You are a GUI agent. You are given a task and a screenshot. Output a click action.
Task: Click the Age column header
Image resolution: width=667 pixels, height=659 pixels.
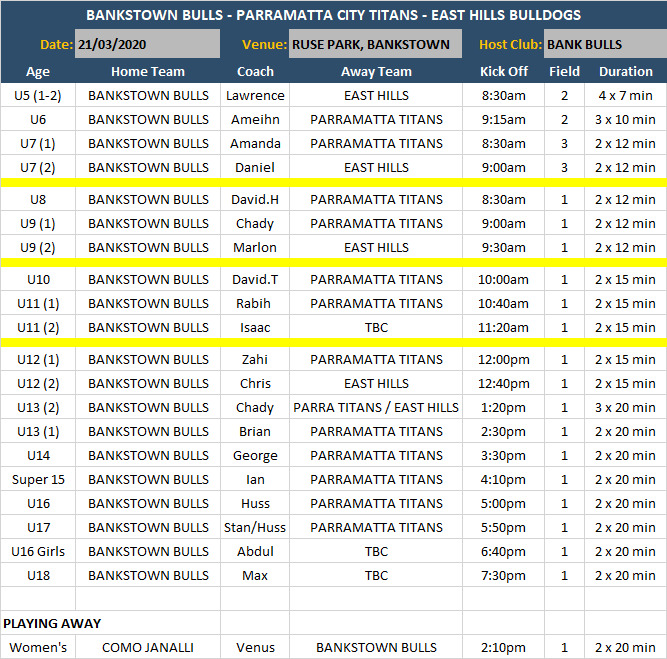(38, 71)
